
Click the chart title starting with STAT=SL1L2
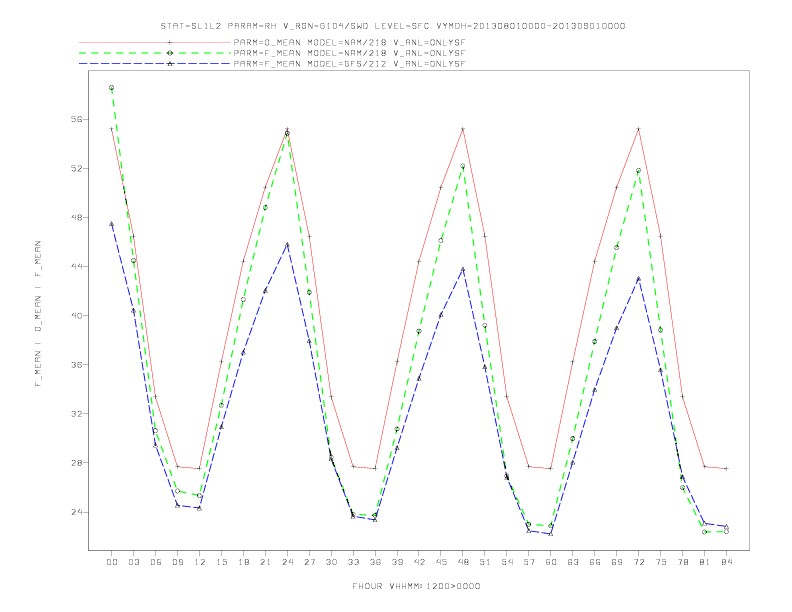pos(392,26)
